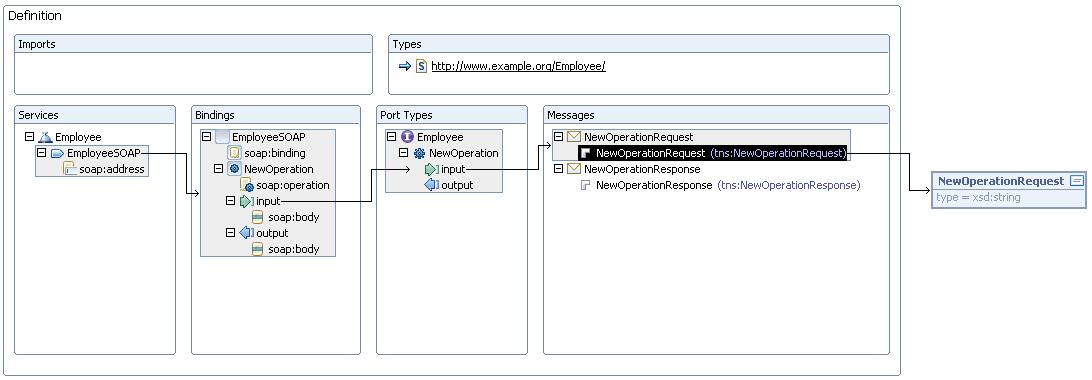
Task: Select the NewOperationResponse message name
Action: 642,169
